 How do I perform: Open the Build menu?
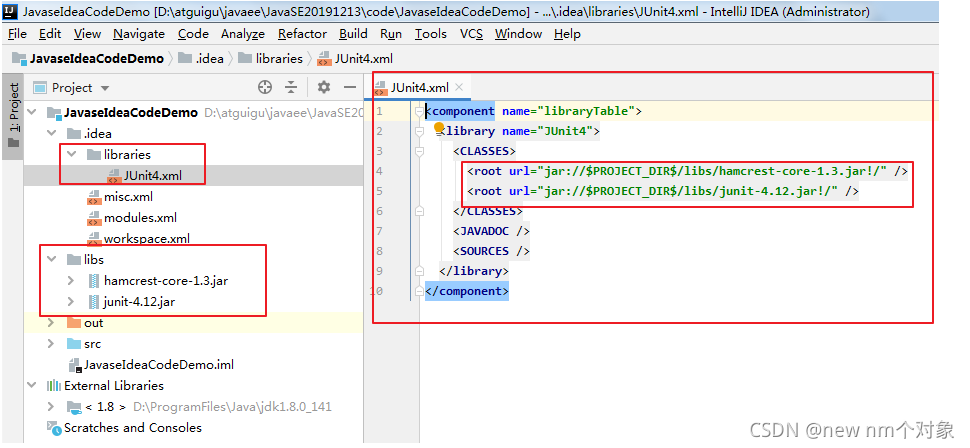point(353,34)
